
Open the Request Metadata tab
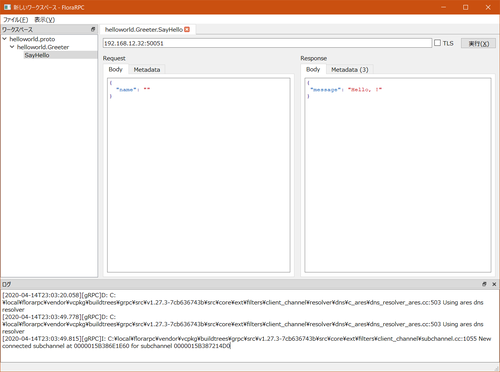pyautogui.click(x=147, y=70)
